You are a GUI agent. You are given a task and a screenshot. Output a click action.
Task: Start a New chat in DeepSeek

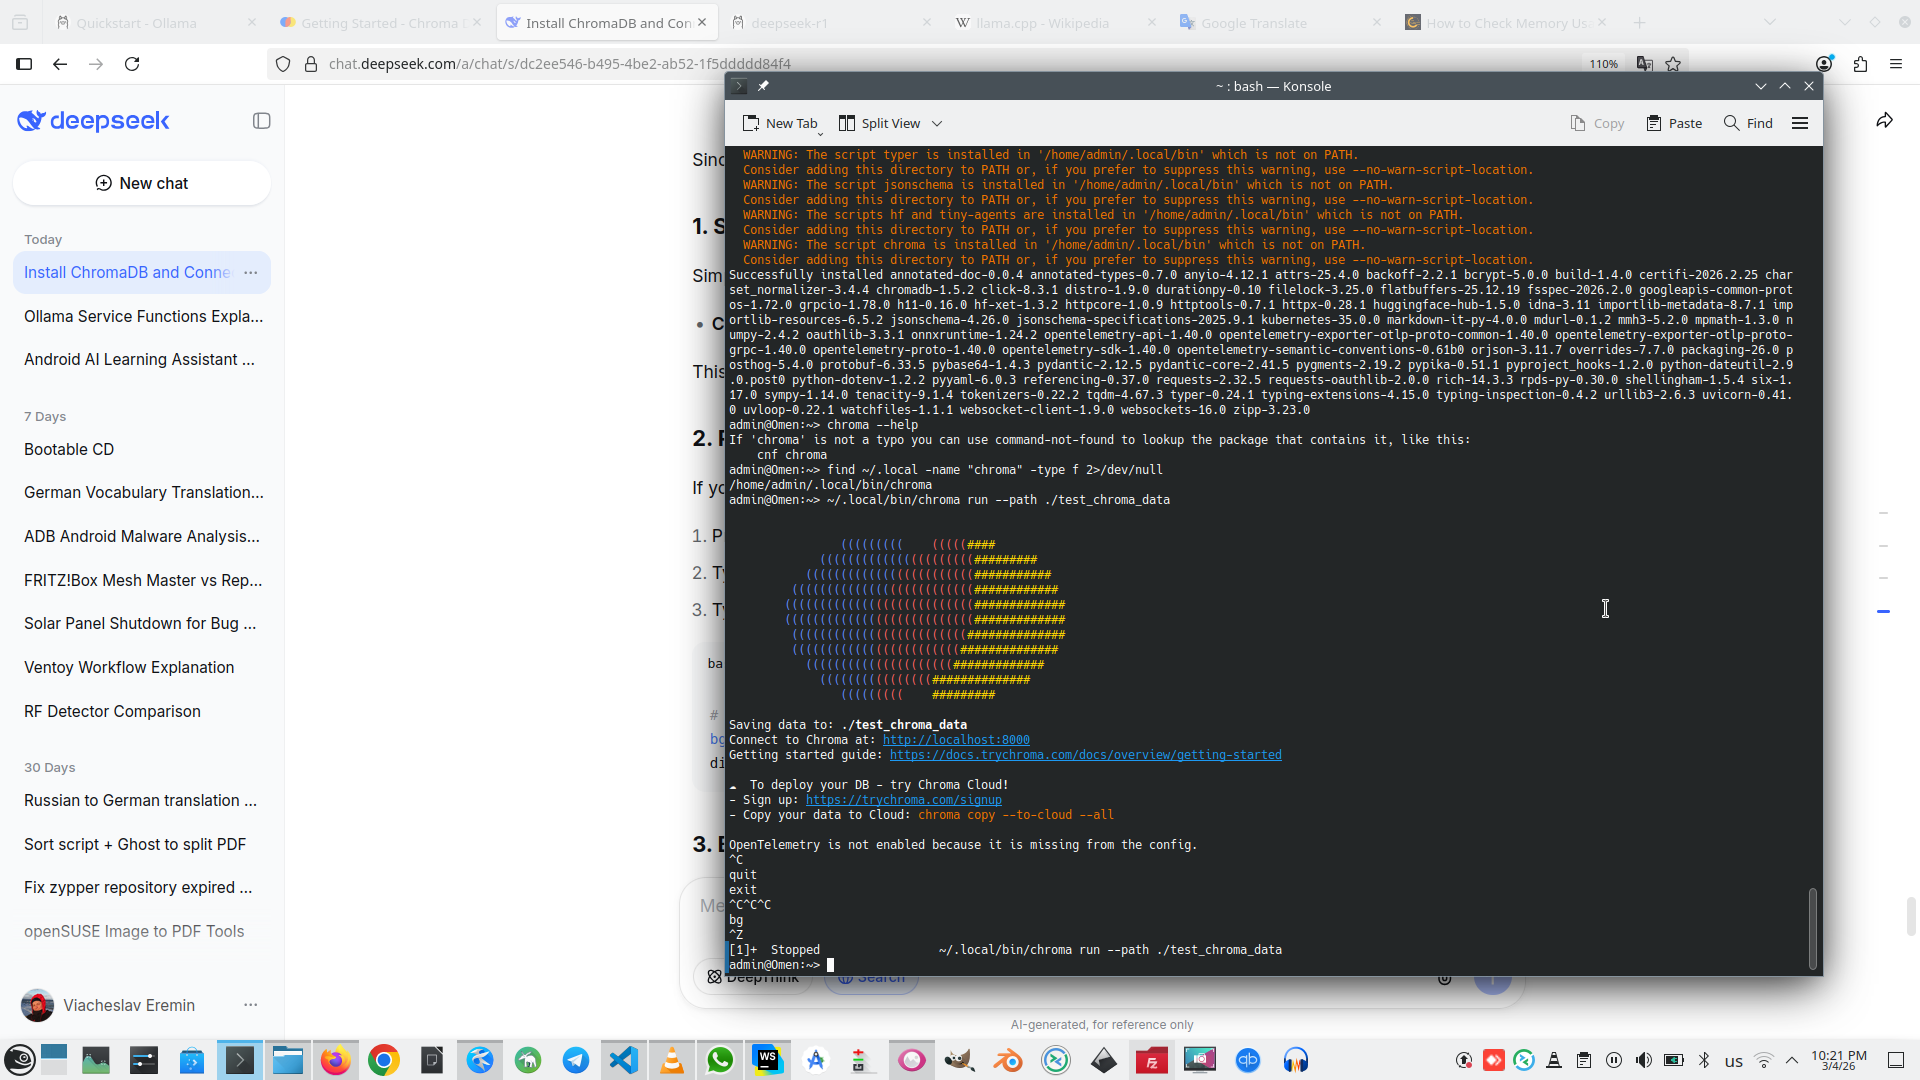coord(142,183)
